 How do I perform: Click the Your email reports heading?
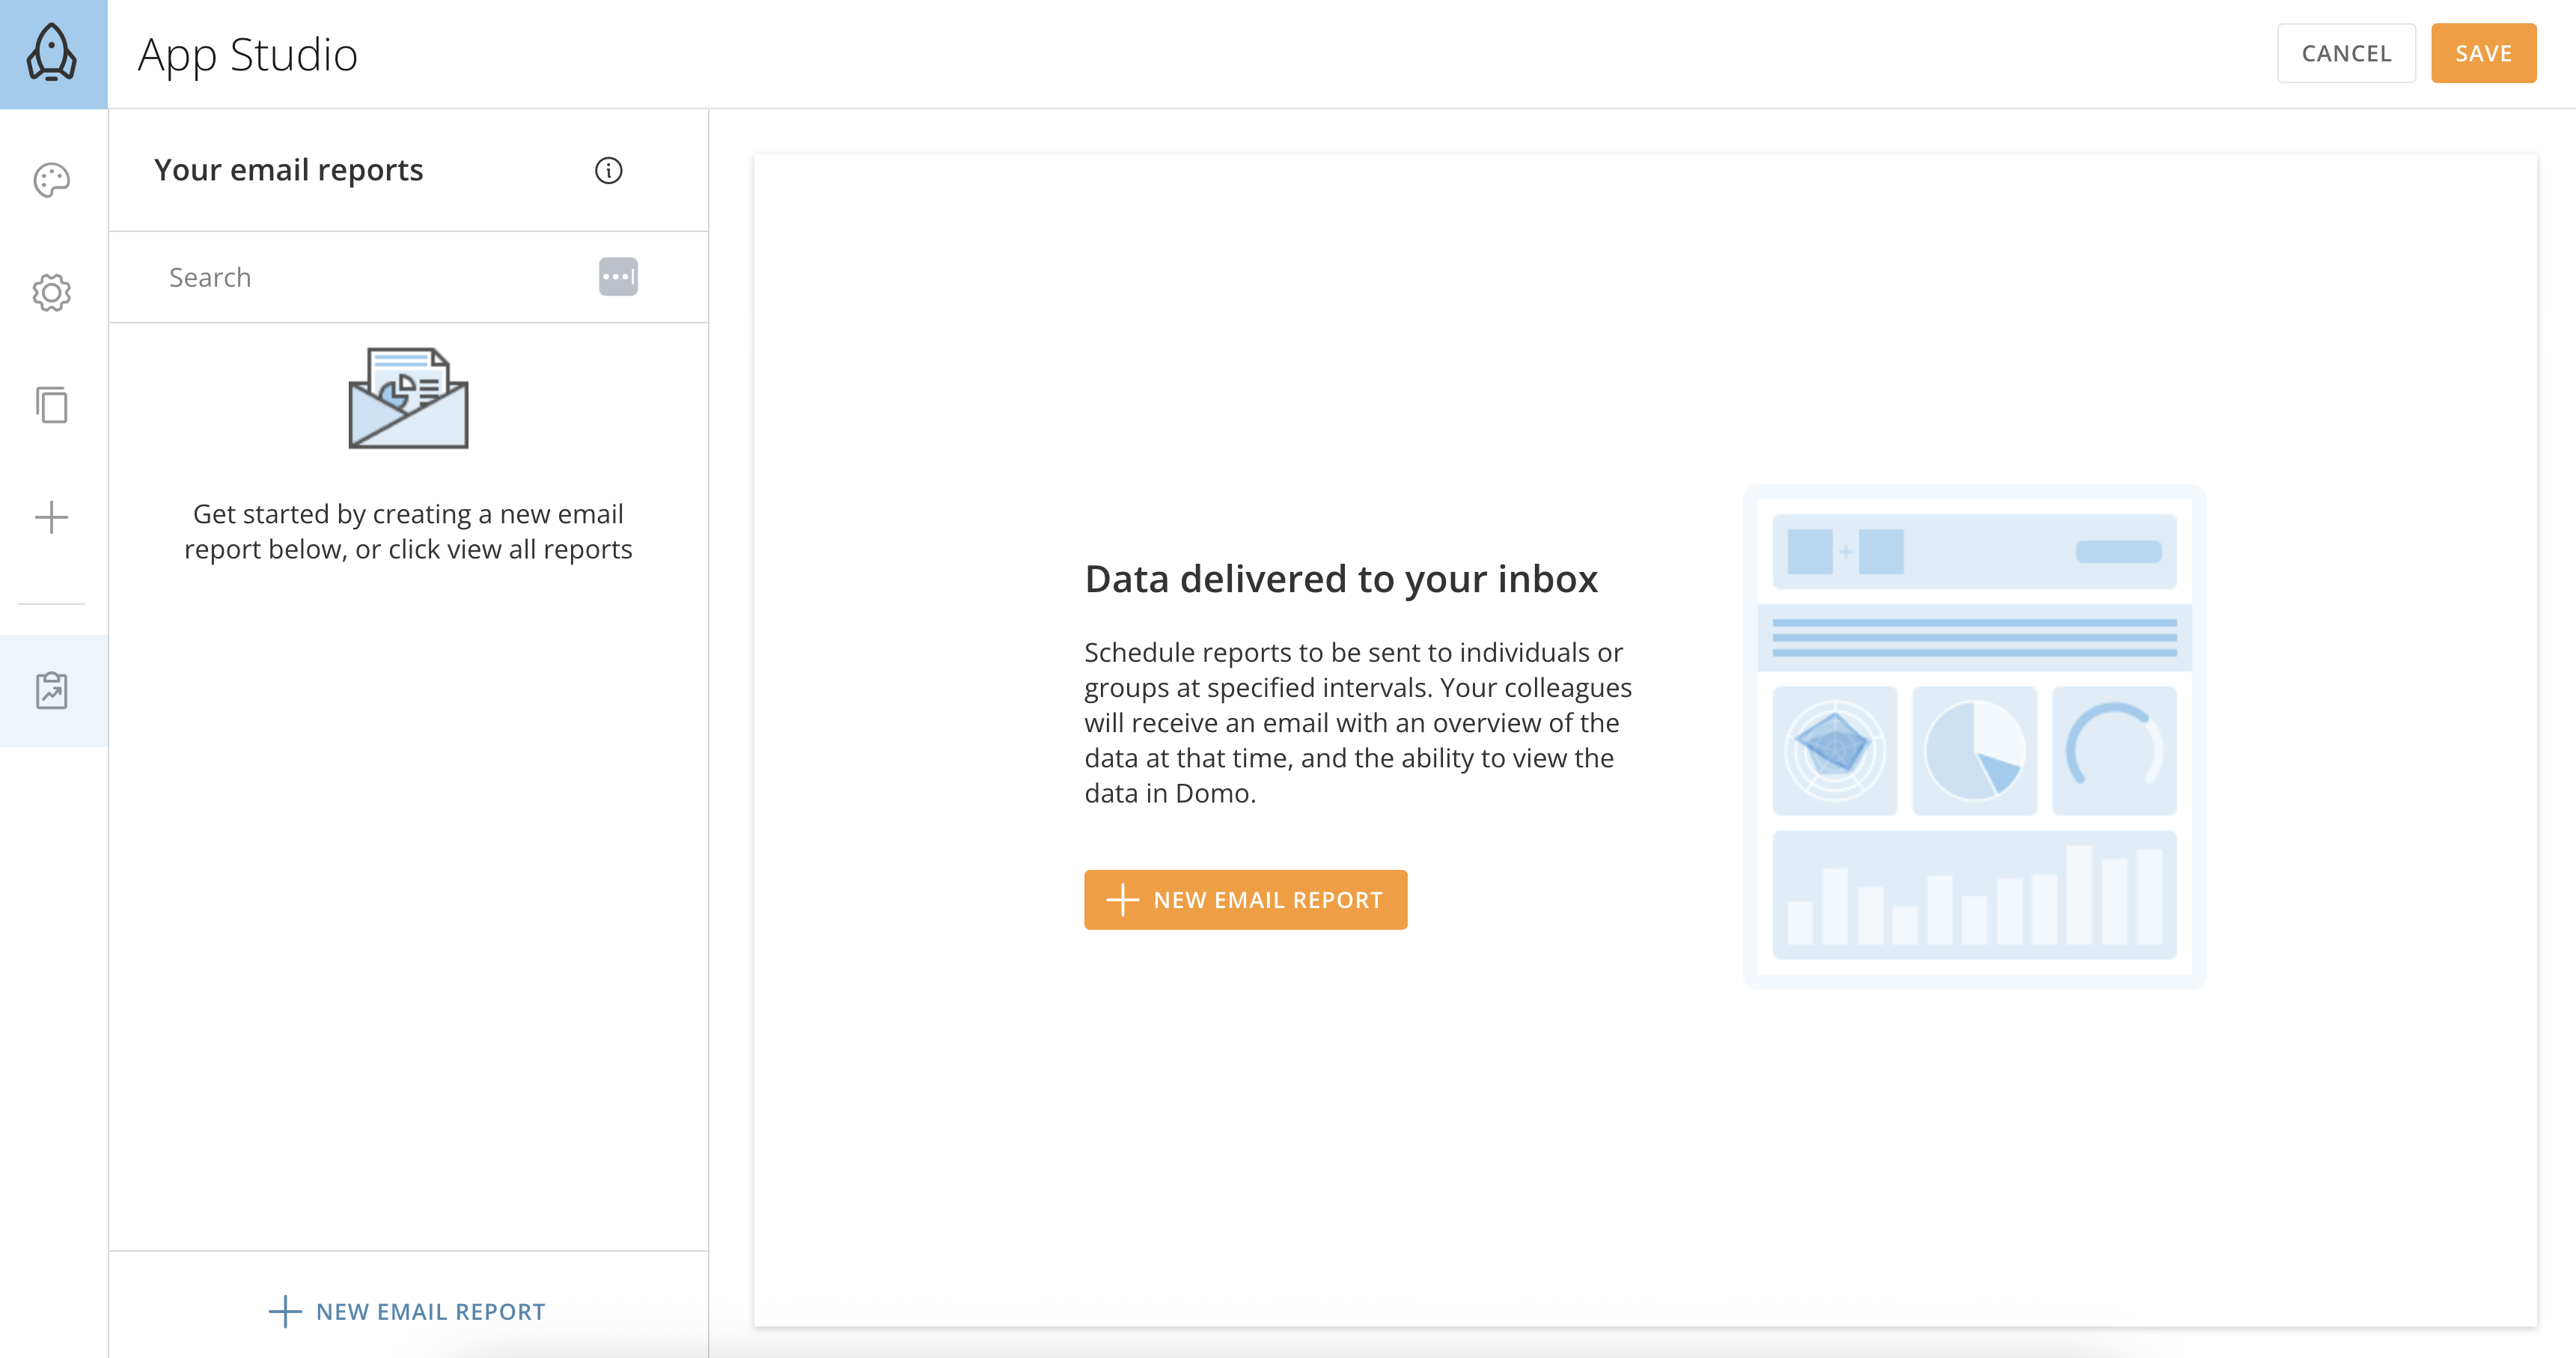click(289, 169)
